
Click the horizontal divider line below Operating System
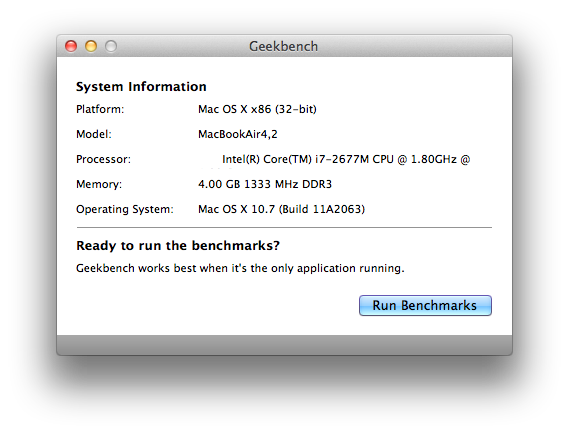284,228
